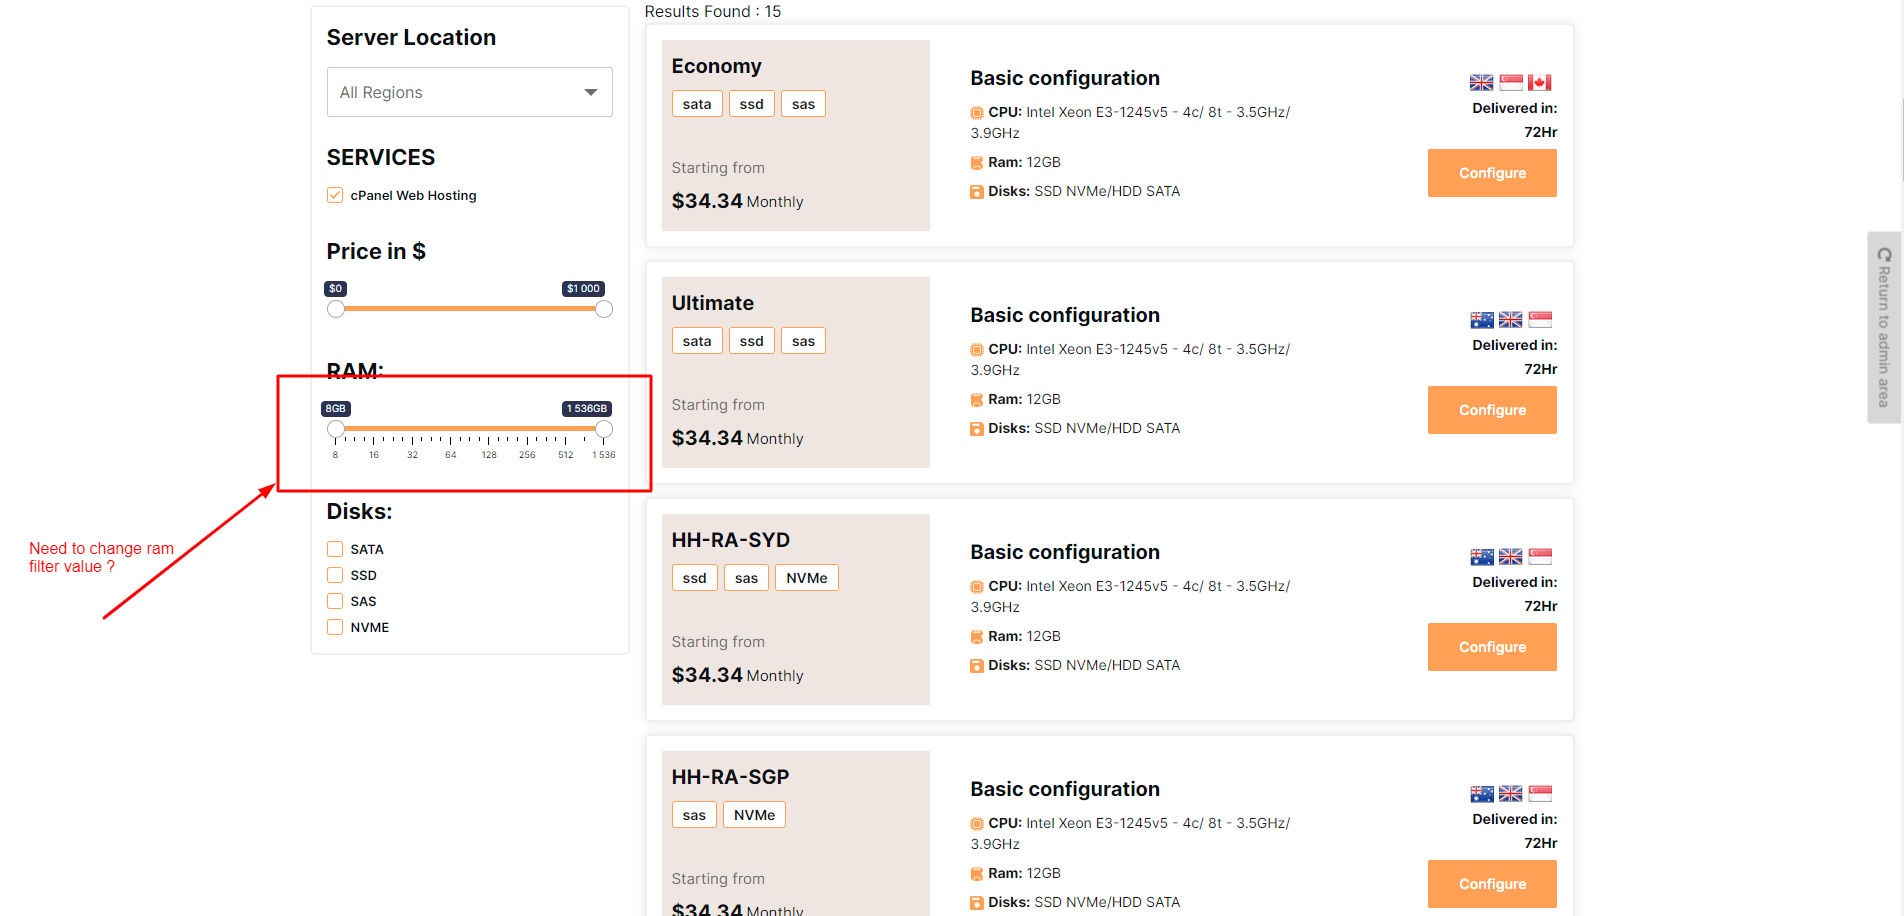The width and height of the screenshot is (1904, 916).
Task: Open the All Regions server location dropdown
Action: tap(469, 92)
